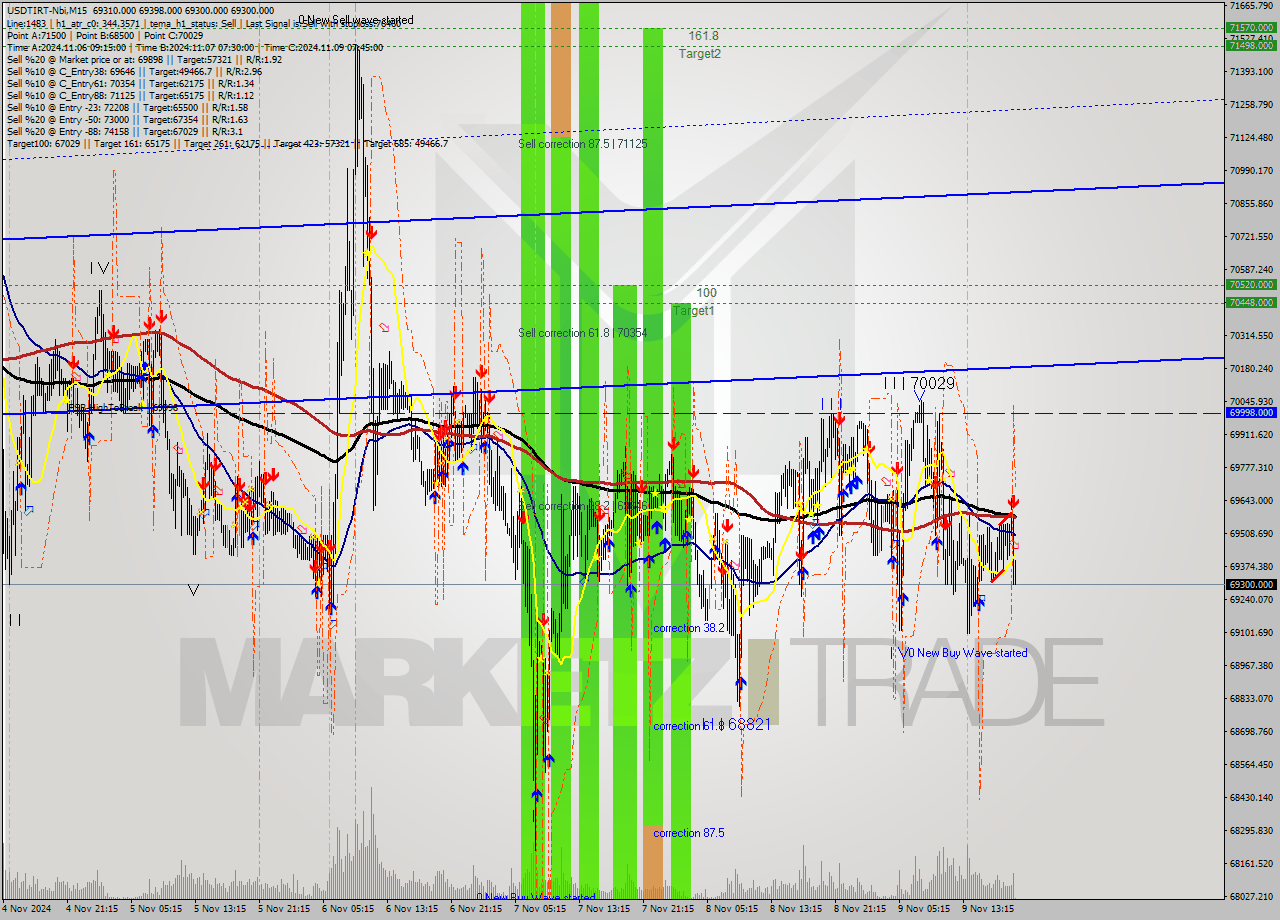Click the 'Sell %20 @ Market price' info line
1280x920 pixels.
[144, 59]
